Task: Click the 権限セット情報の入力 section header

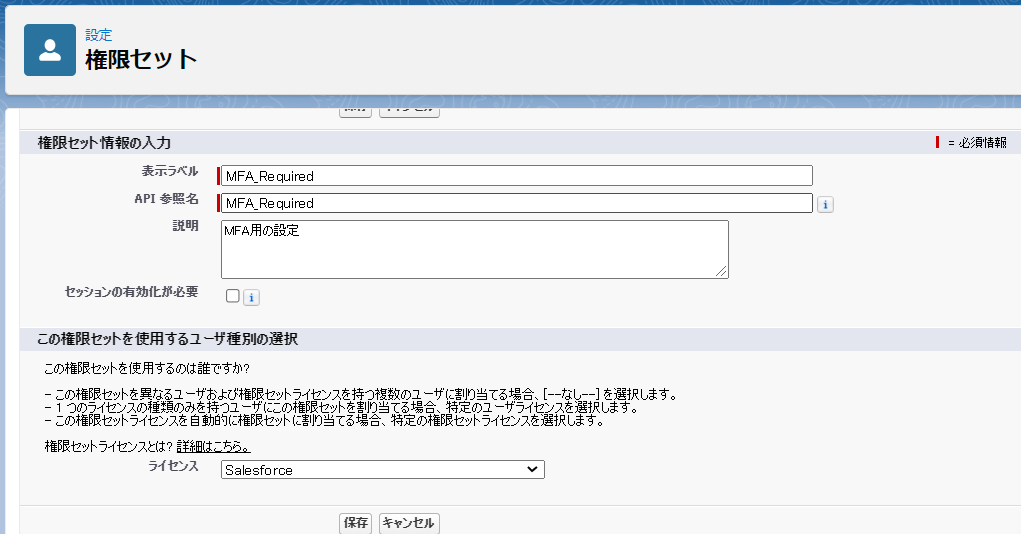Action: click(104, 143)
